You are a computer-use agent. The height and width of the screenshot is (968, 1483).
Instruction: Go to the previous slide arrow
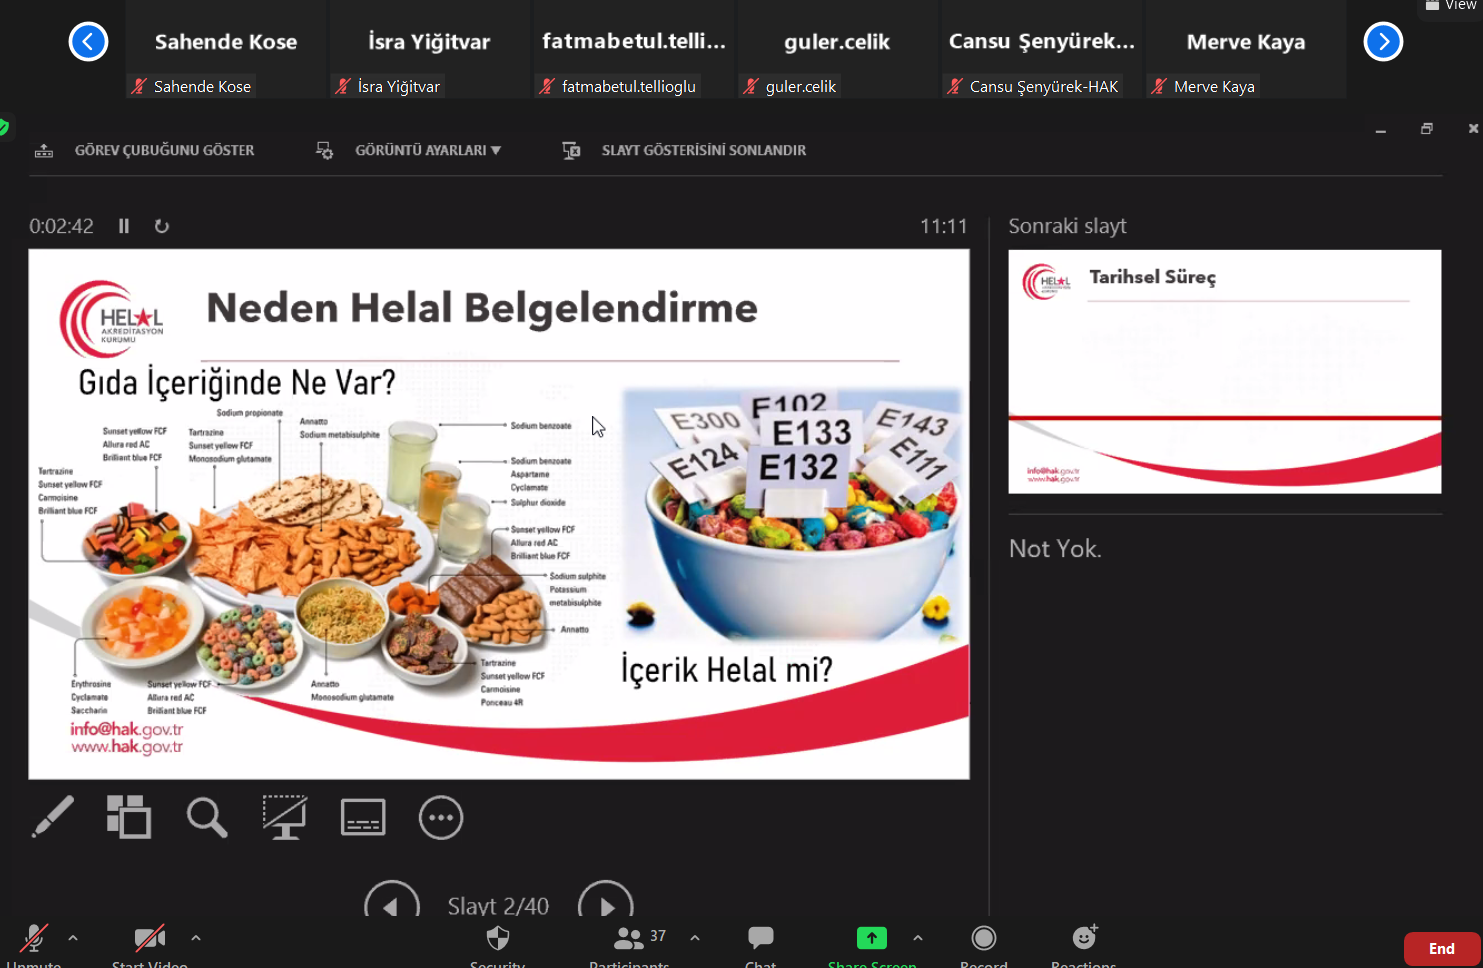click(x=391, y=904)
